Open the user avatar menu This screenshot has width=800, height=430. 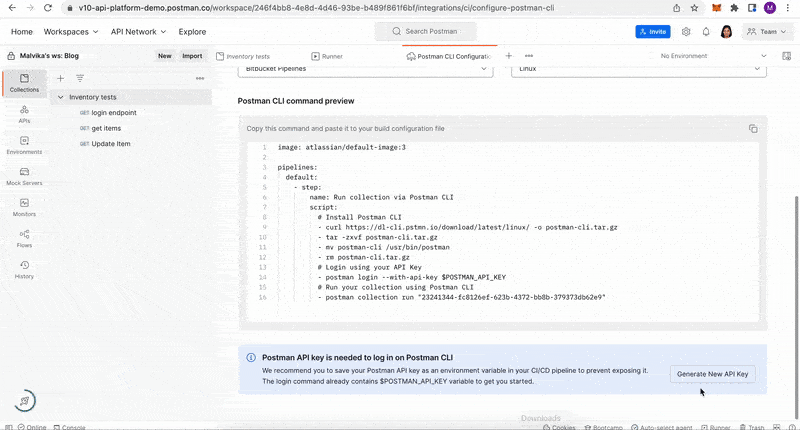coord(726,32)
